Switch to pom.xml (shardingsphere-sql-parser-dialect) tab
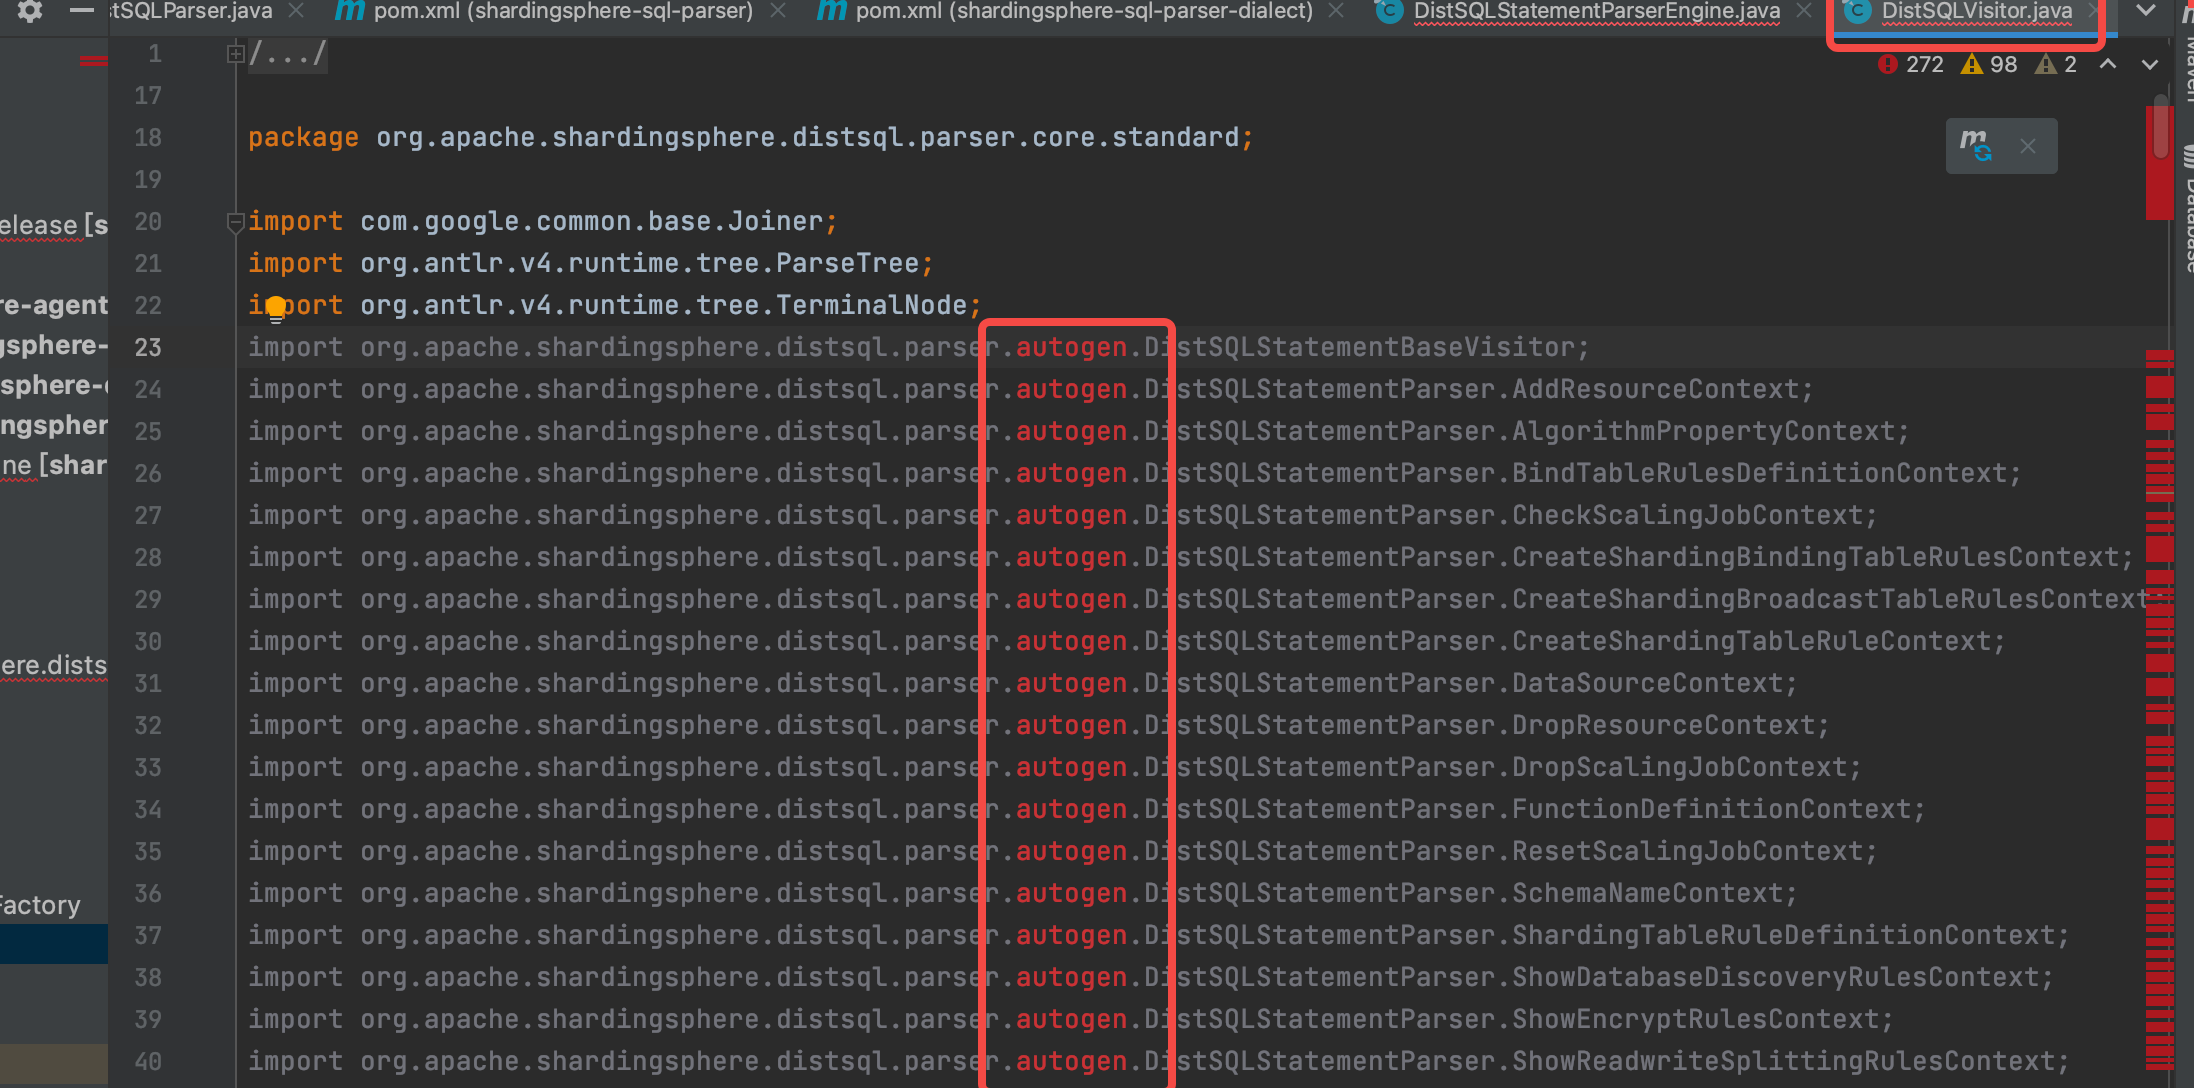This screenshot has height=1088, width=2194. (x=1083, y=11)
